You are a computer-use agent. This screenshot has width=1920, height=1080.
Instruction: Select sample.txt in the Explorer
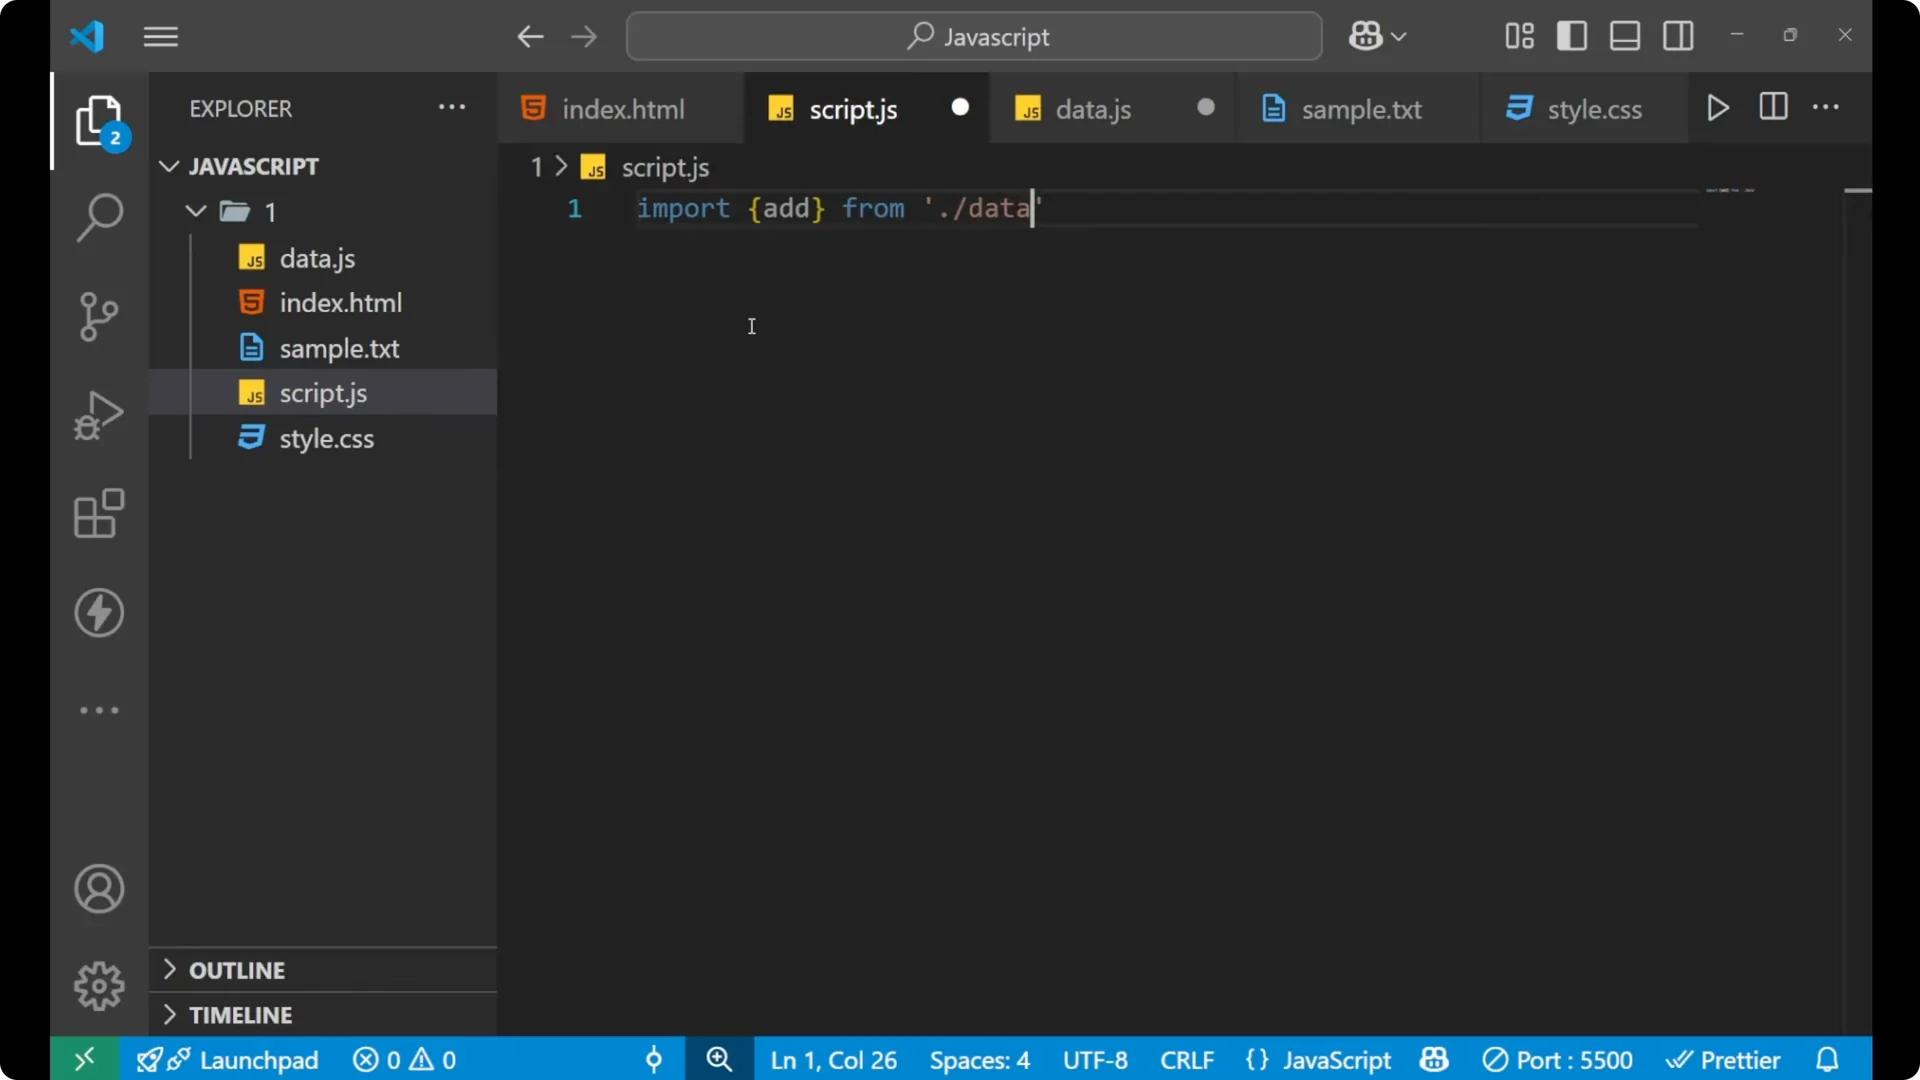(337, 348)
